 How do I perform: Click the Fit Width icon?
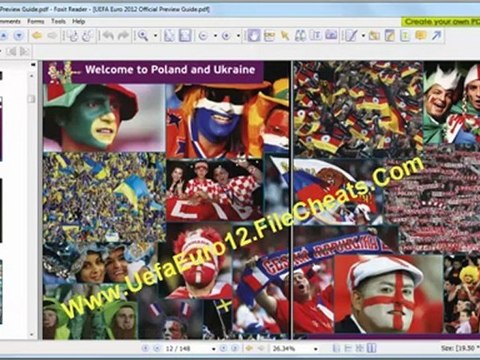(185, 36)
